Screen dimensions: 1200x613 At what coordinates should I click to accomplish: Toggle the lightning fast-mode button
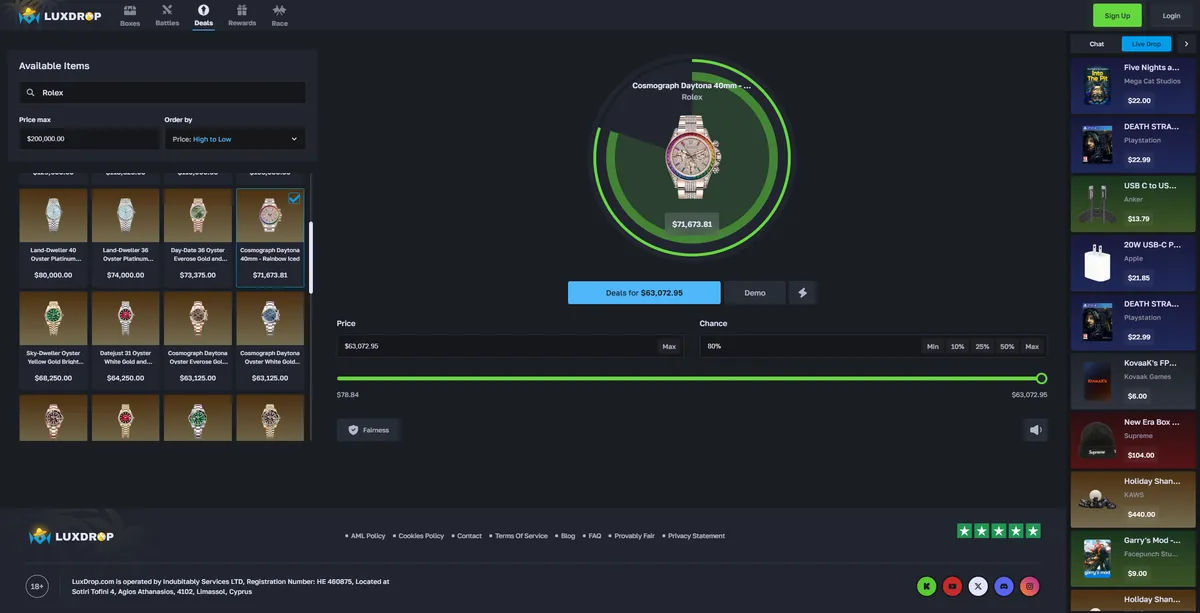click(x=802, y=293)
